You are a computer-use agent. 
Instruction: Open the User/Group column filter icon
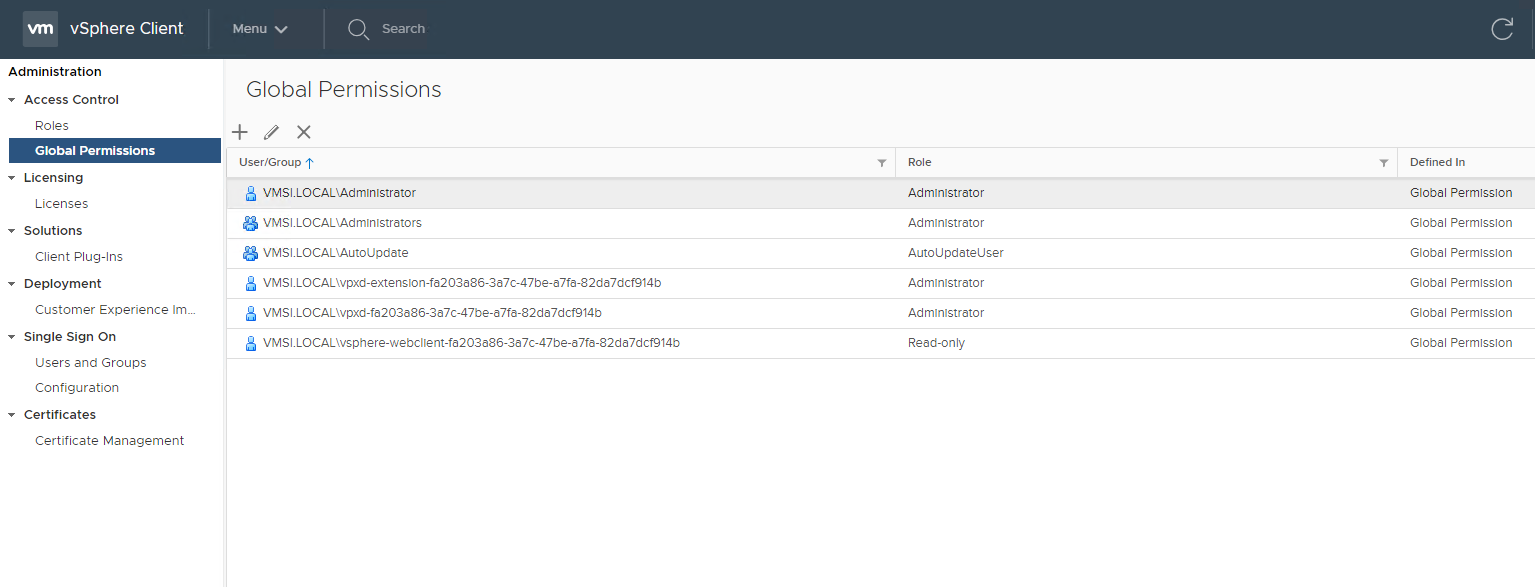click(881, 163)
